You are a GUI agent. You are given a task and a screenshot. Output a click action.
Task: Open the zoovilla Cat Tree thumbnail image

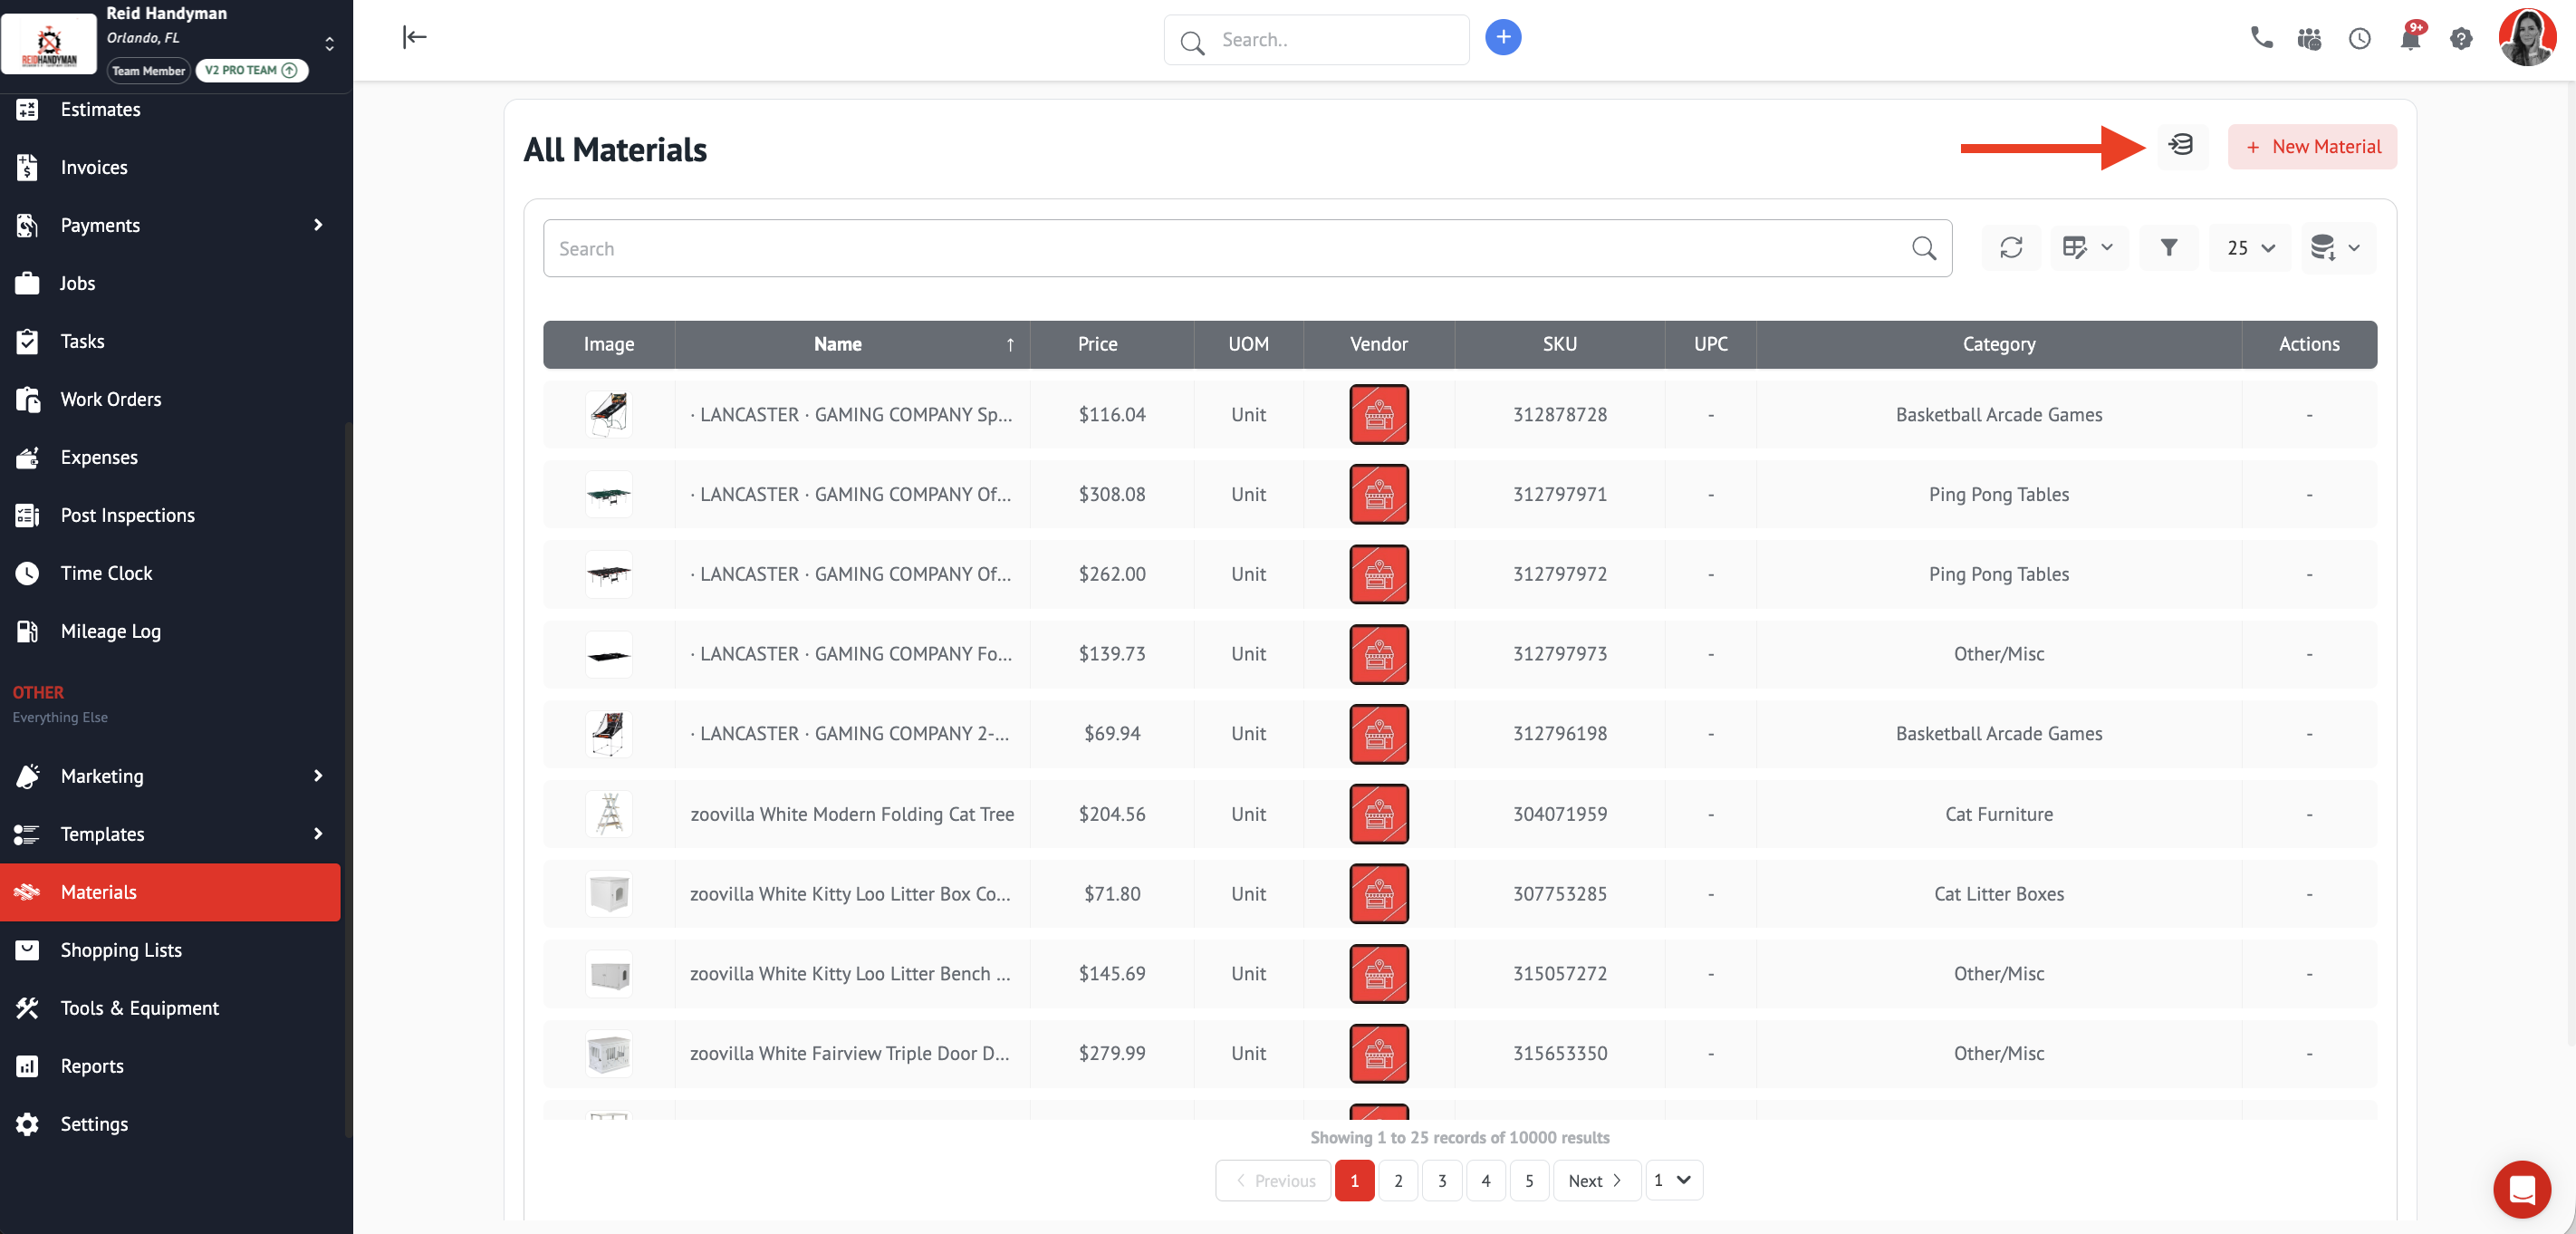coord(608,814)
